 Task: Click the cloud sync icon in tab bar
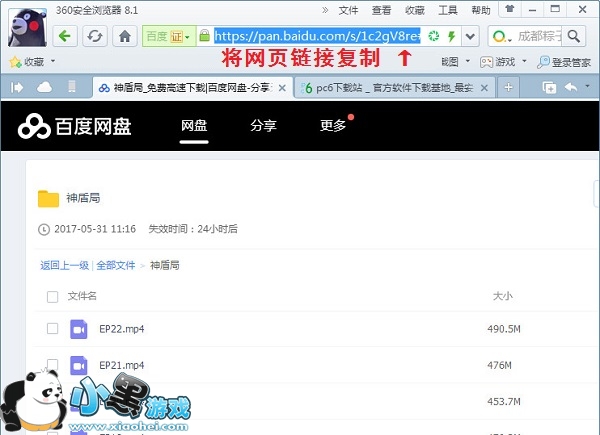pos(44,88)
